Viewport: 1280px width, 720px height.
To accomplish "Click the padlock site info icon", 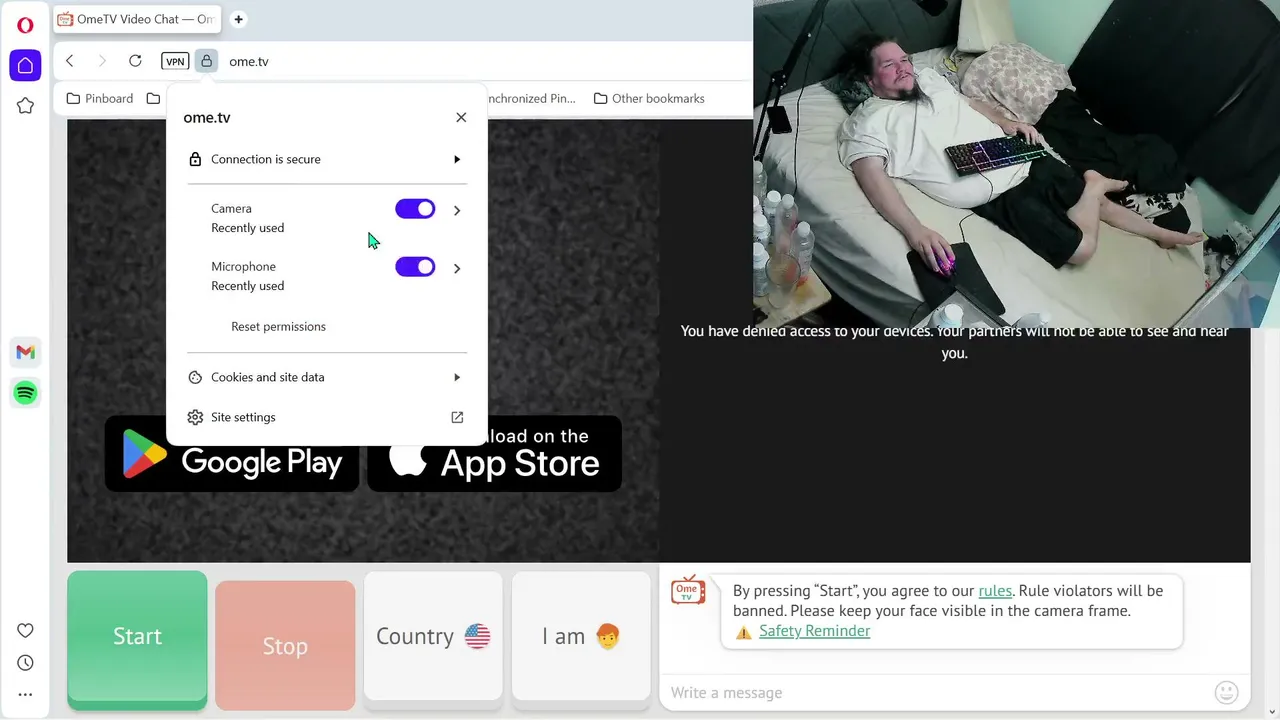I will [x=206, y=61].
